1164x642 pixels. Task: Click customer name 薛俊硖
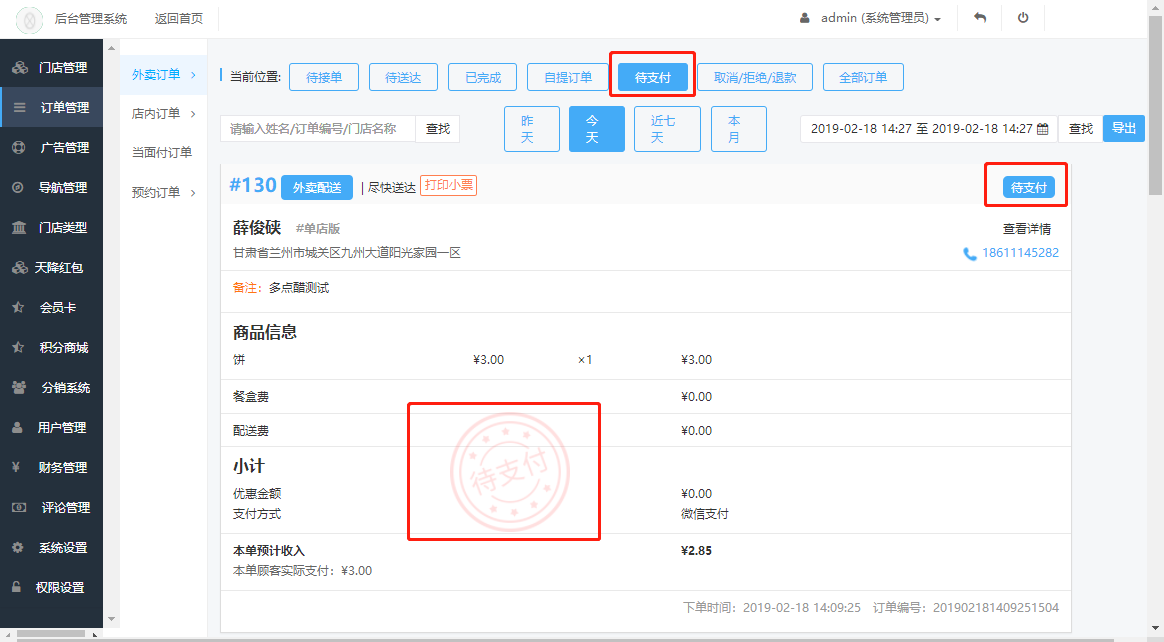click(257, 228)
